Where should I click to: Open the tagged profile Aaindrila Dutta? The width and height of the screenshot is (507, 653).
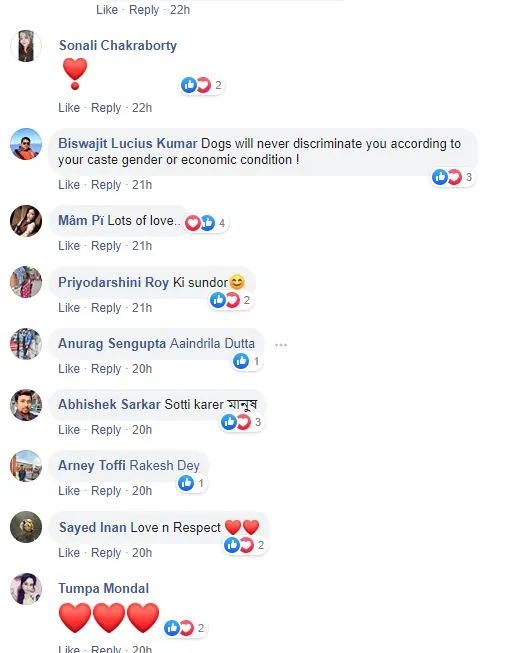[x=212, y=344]
